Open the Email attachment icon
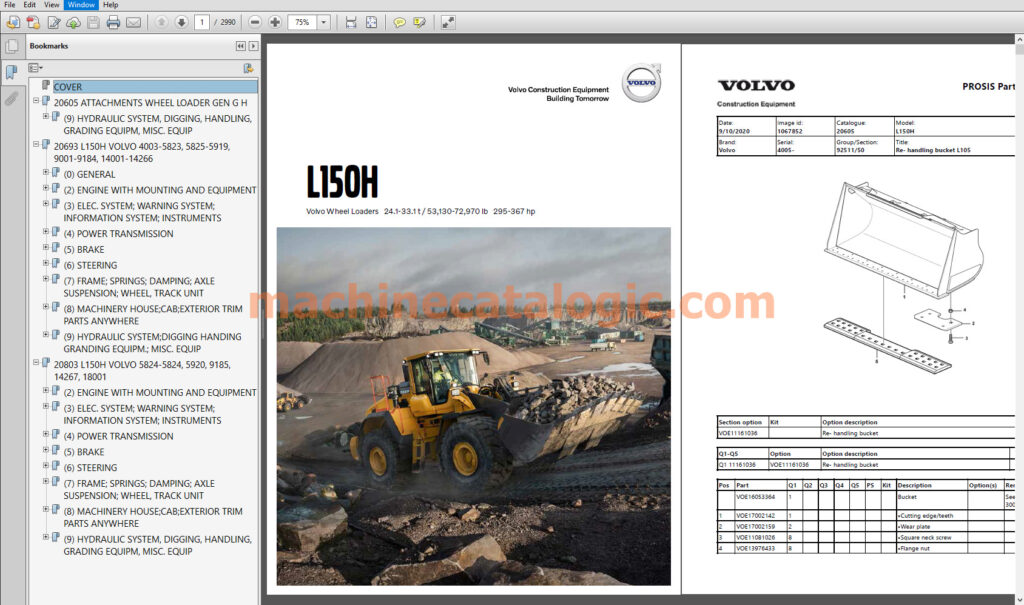This screenshot has width=1024, height=605. coord(134,21)
